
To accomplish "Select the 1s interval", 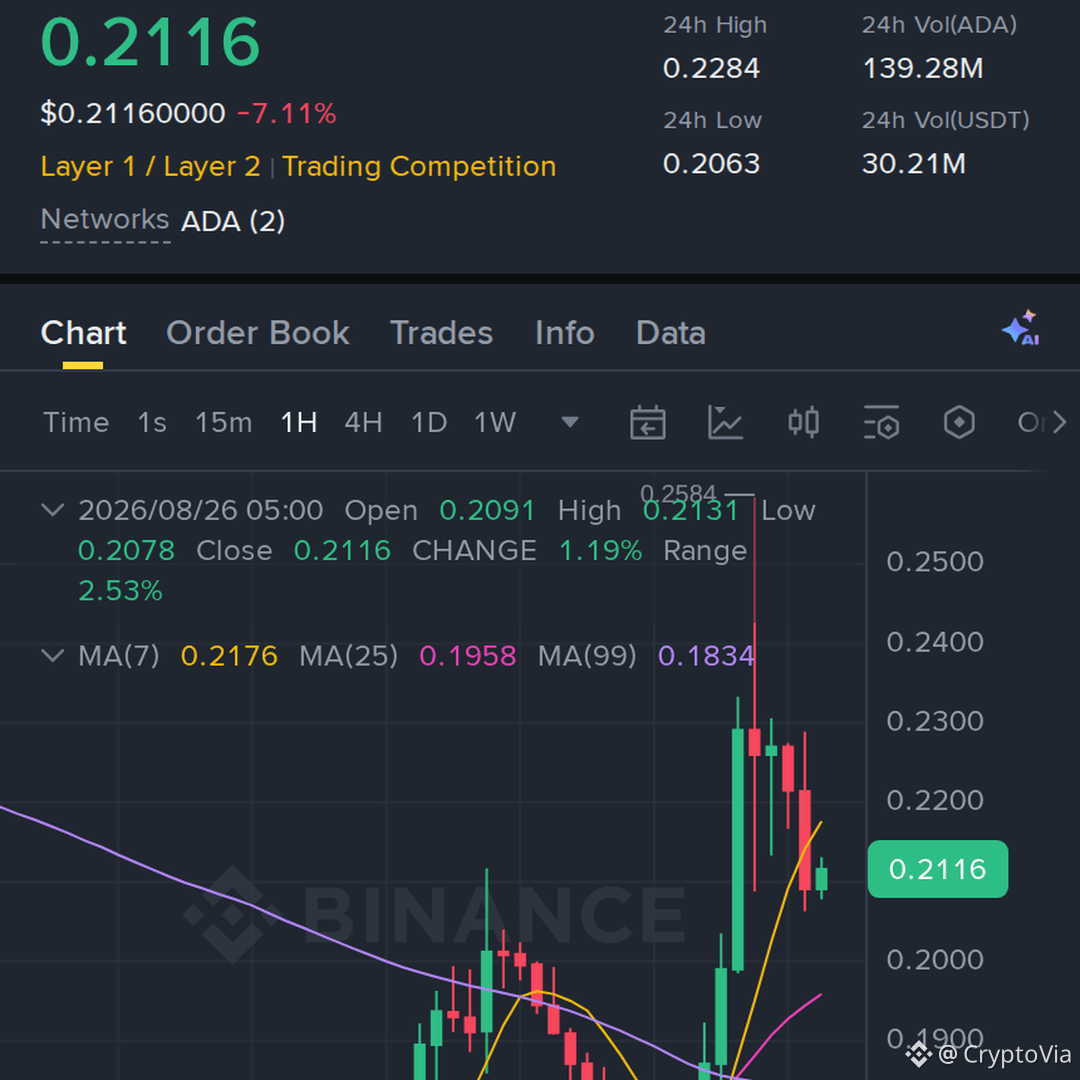I will [x=152, y=422].
